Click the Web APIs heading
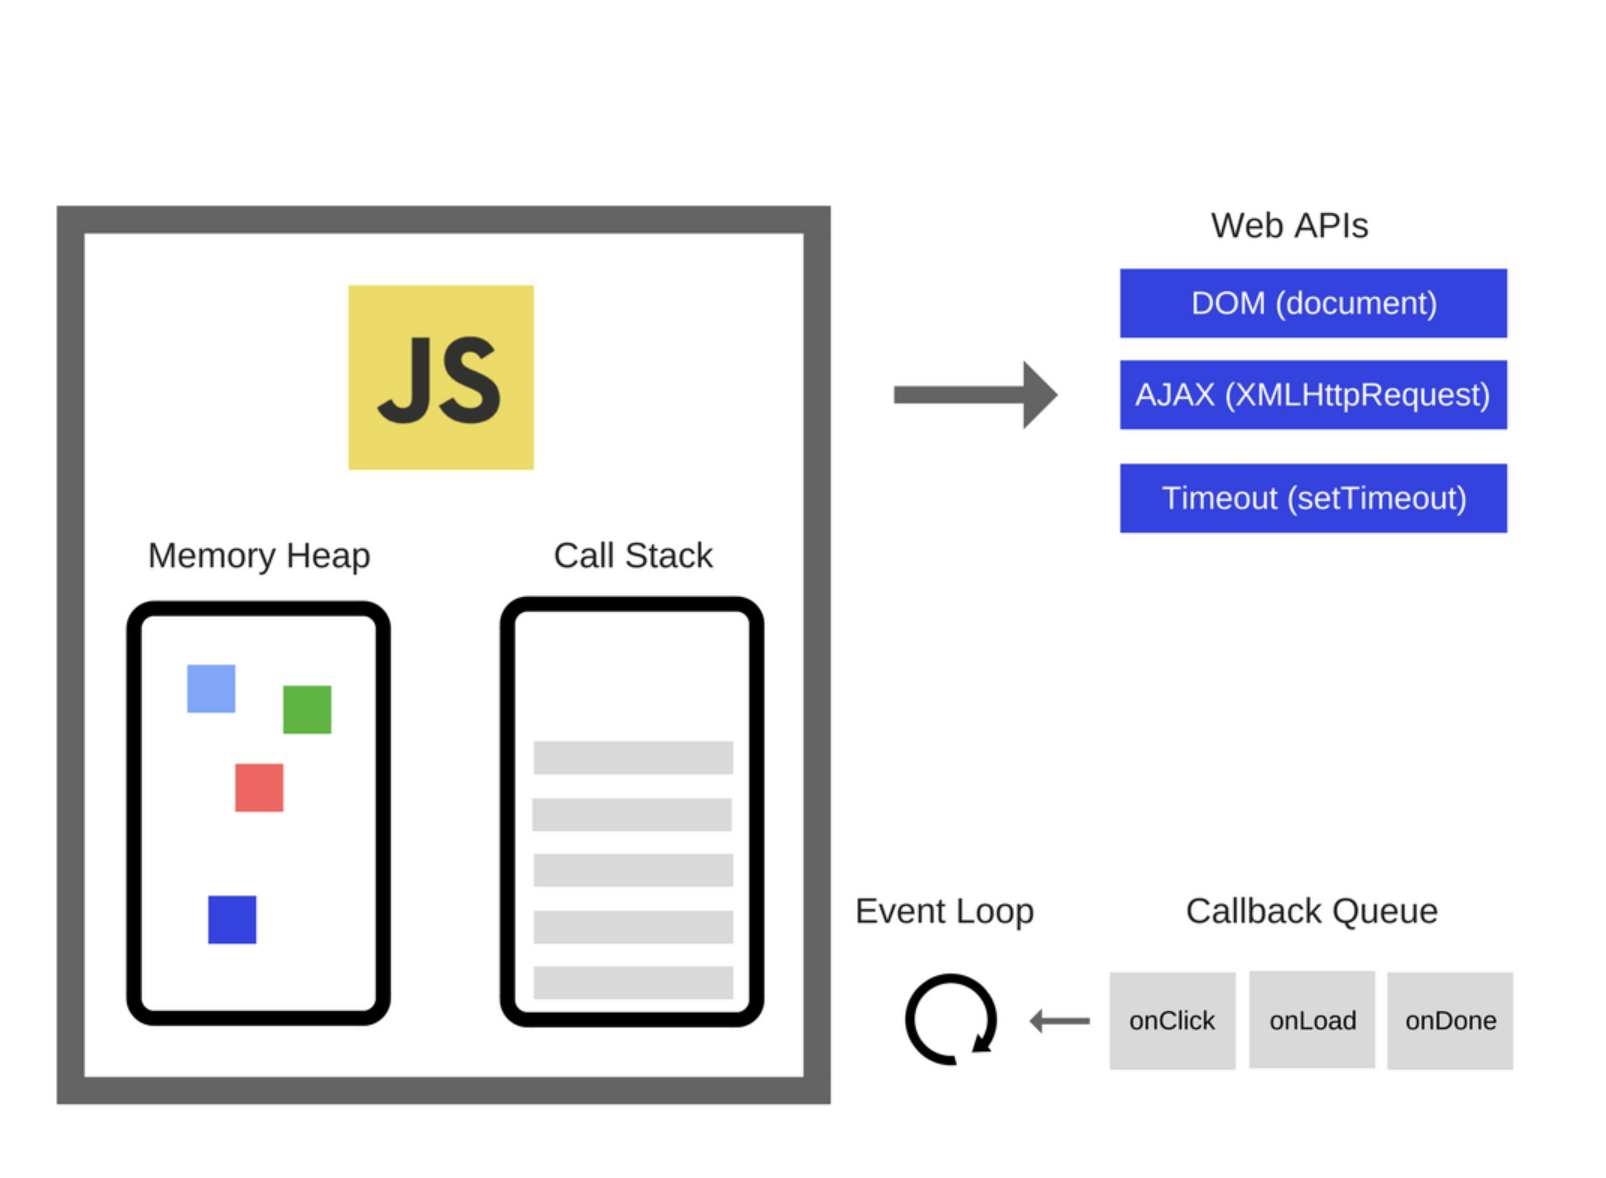 click(1289, 226)
